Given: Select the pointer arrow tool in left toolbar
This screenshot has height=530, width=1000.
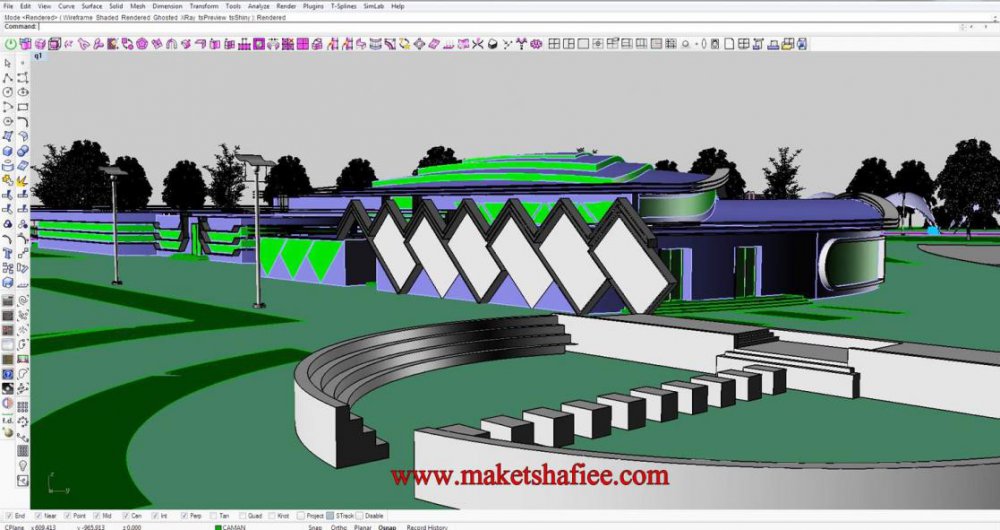Looking at the screenshot, I should tap(8, 64).
